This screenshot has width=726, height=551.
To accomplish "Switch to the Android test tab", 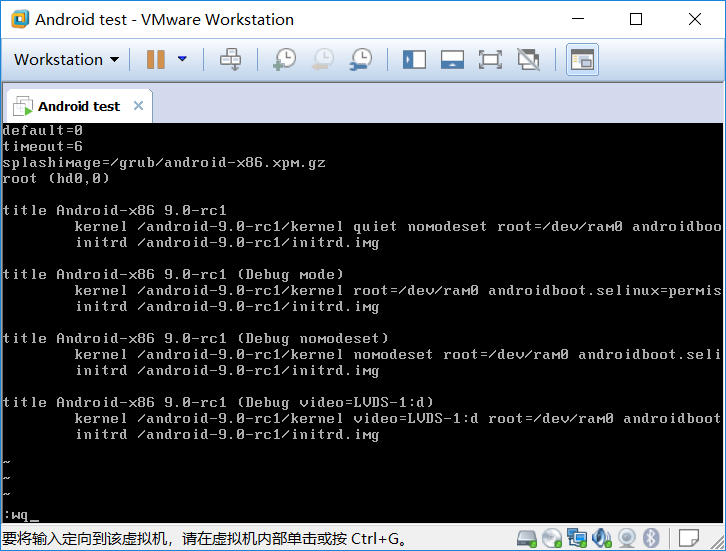I will (x=78, y=106).
